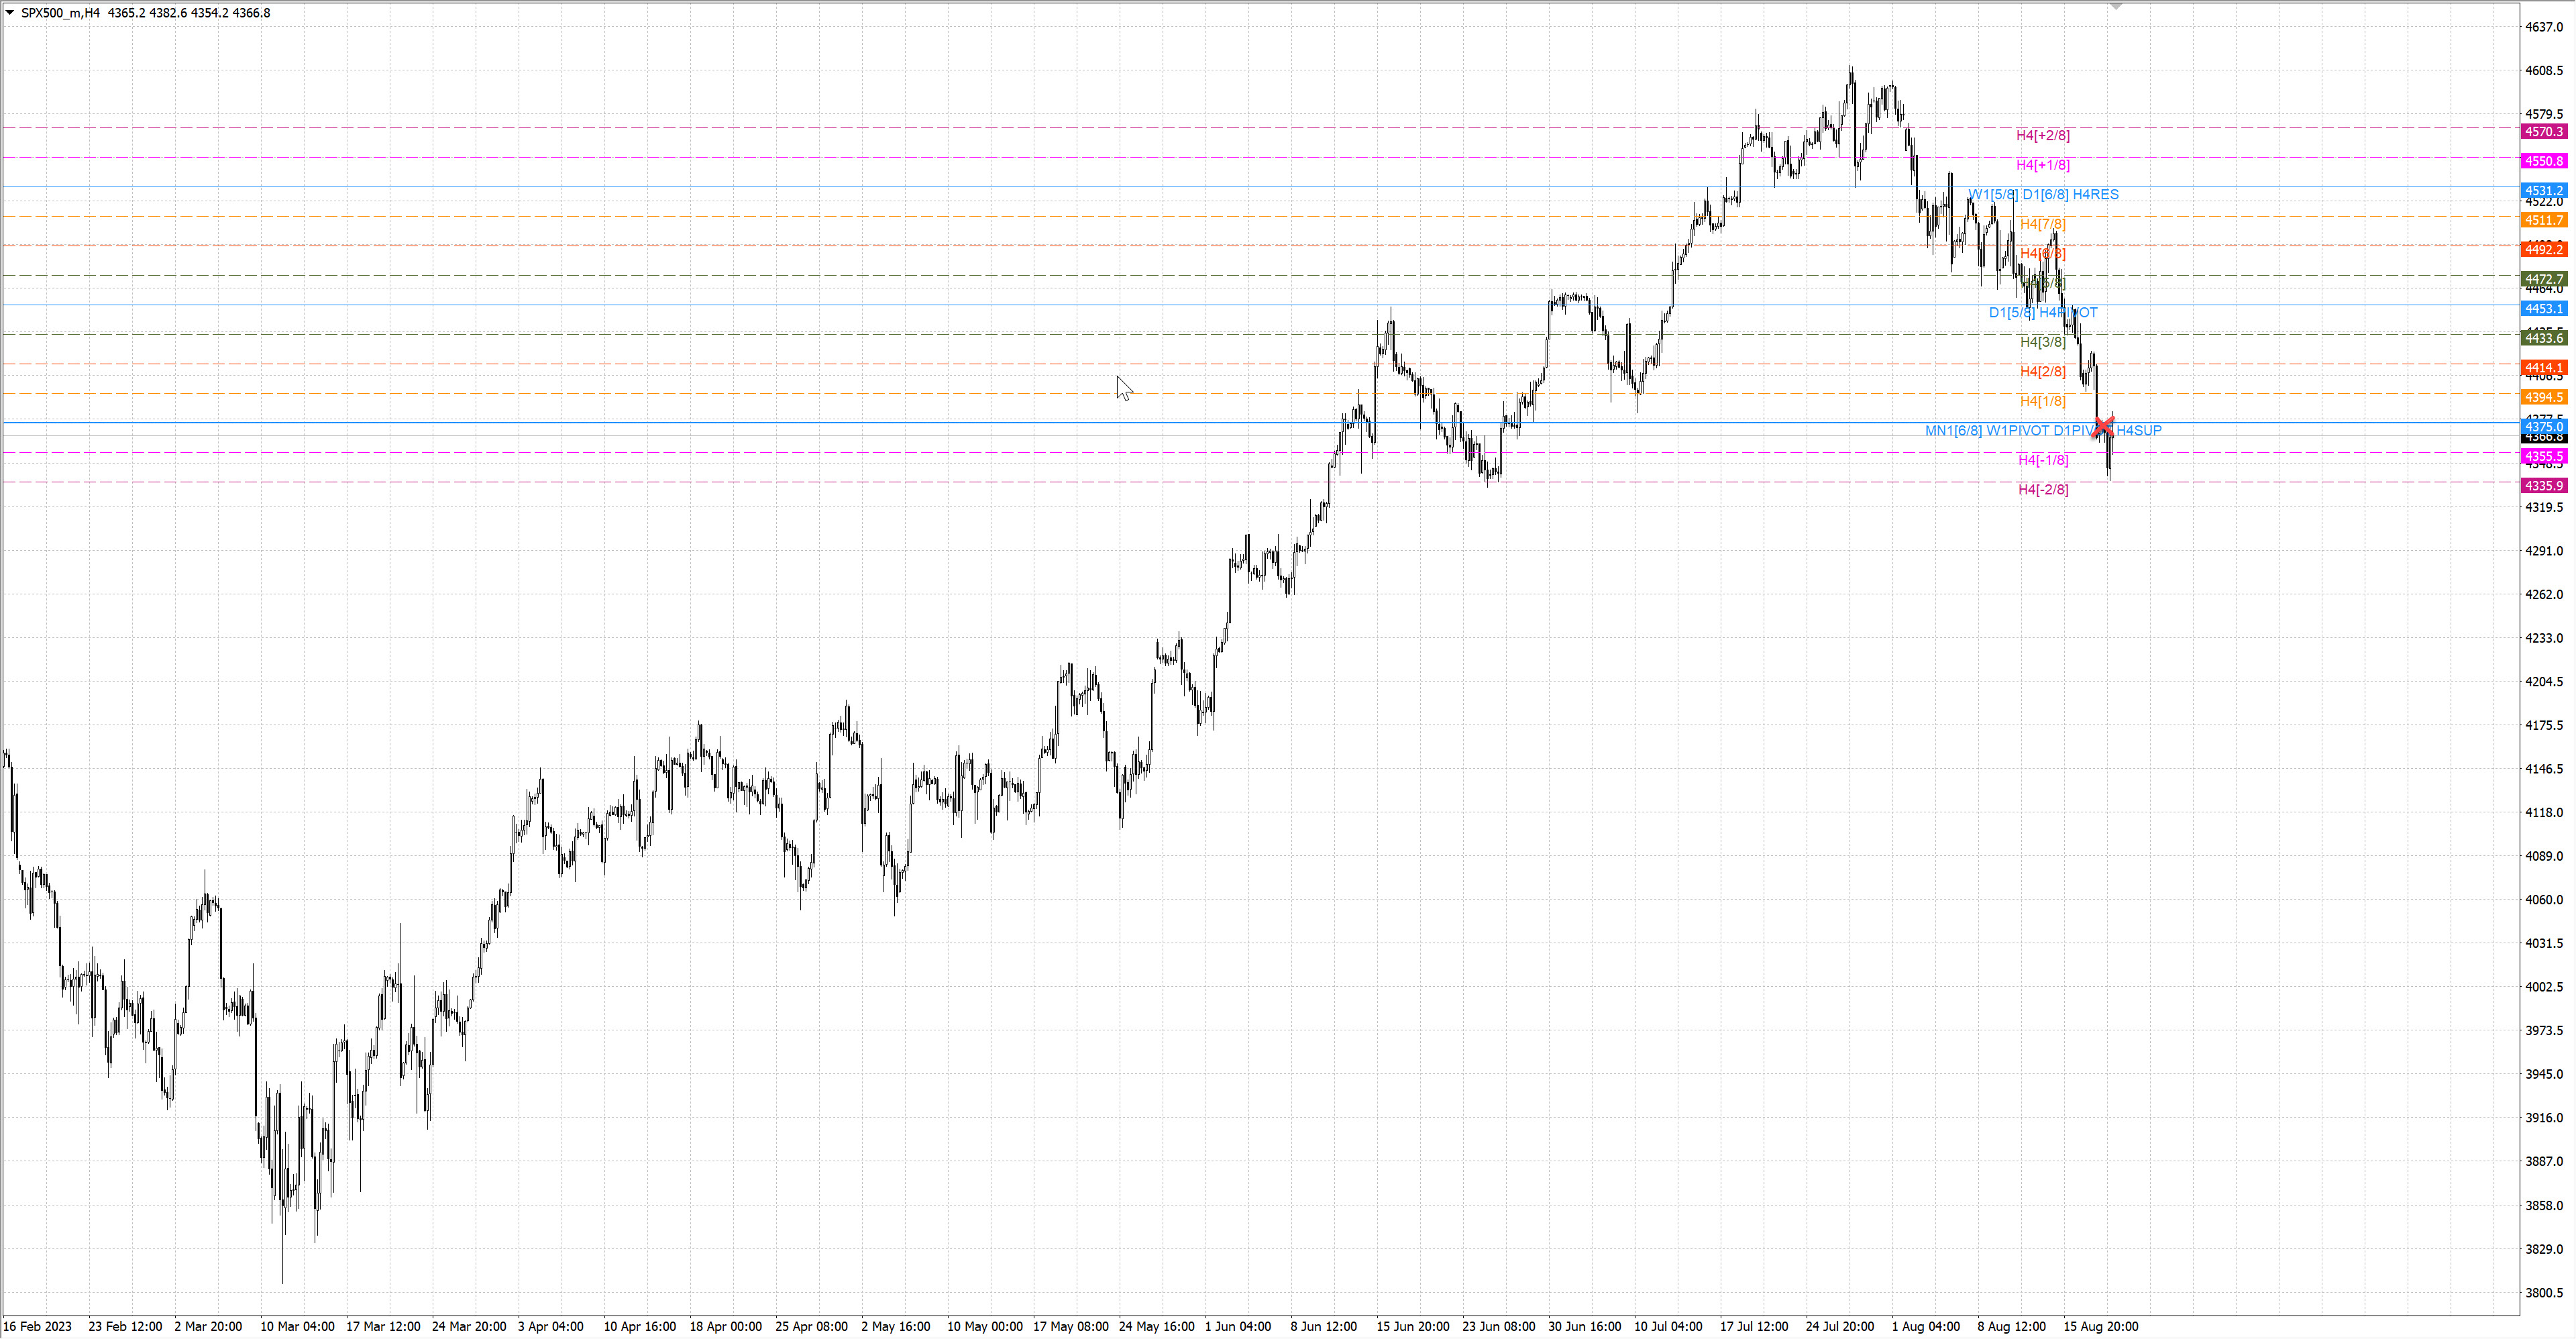Viewport: 2576px width, 1339px height.
Task: Click the red X marker on chart
Action: point(2103,426)
